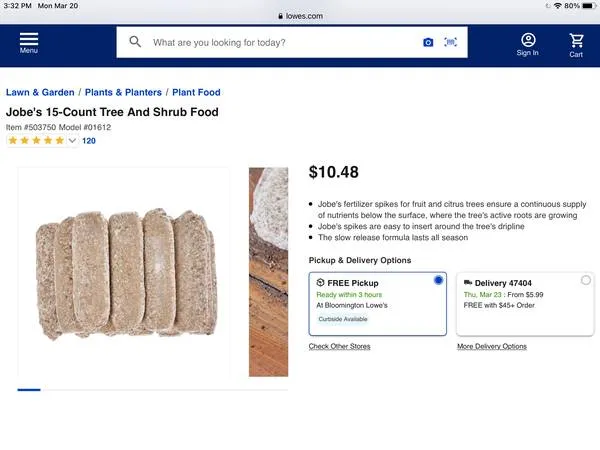Viewport: 600px width, 450px height.
Task: Click Check Other Stores link
Action: point(339,346)
